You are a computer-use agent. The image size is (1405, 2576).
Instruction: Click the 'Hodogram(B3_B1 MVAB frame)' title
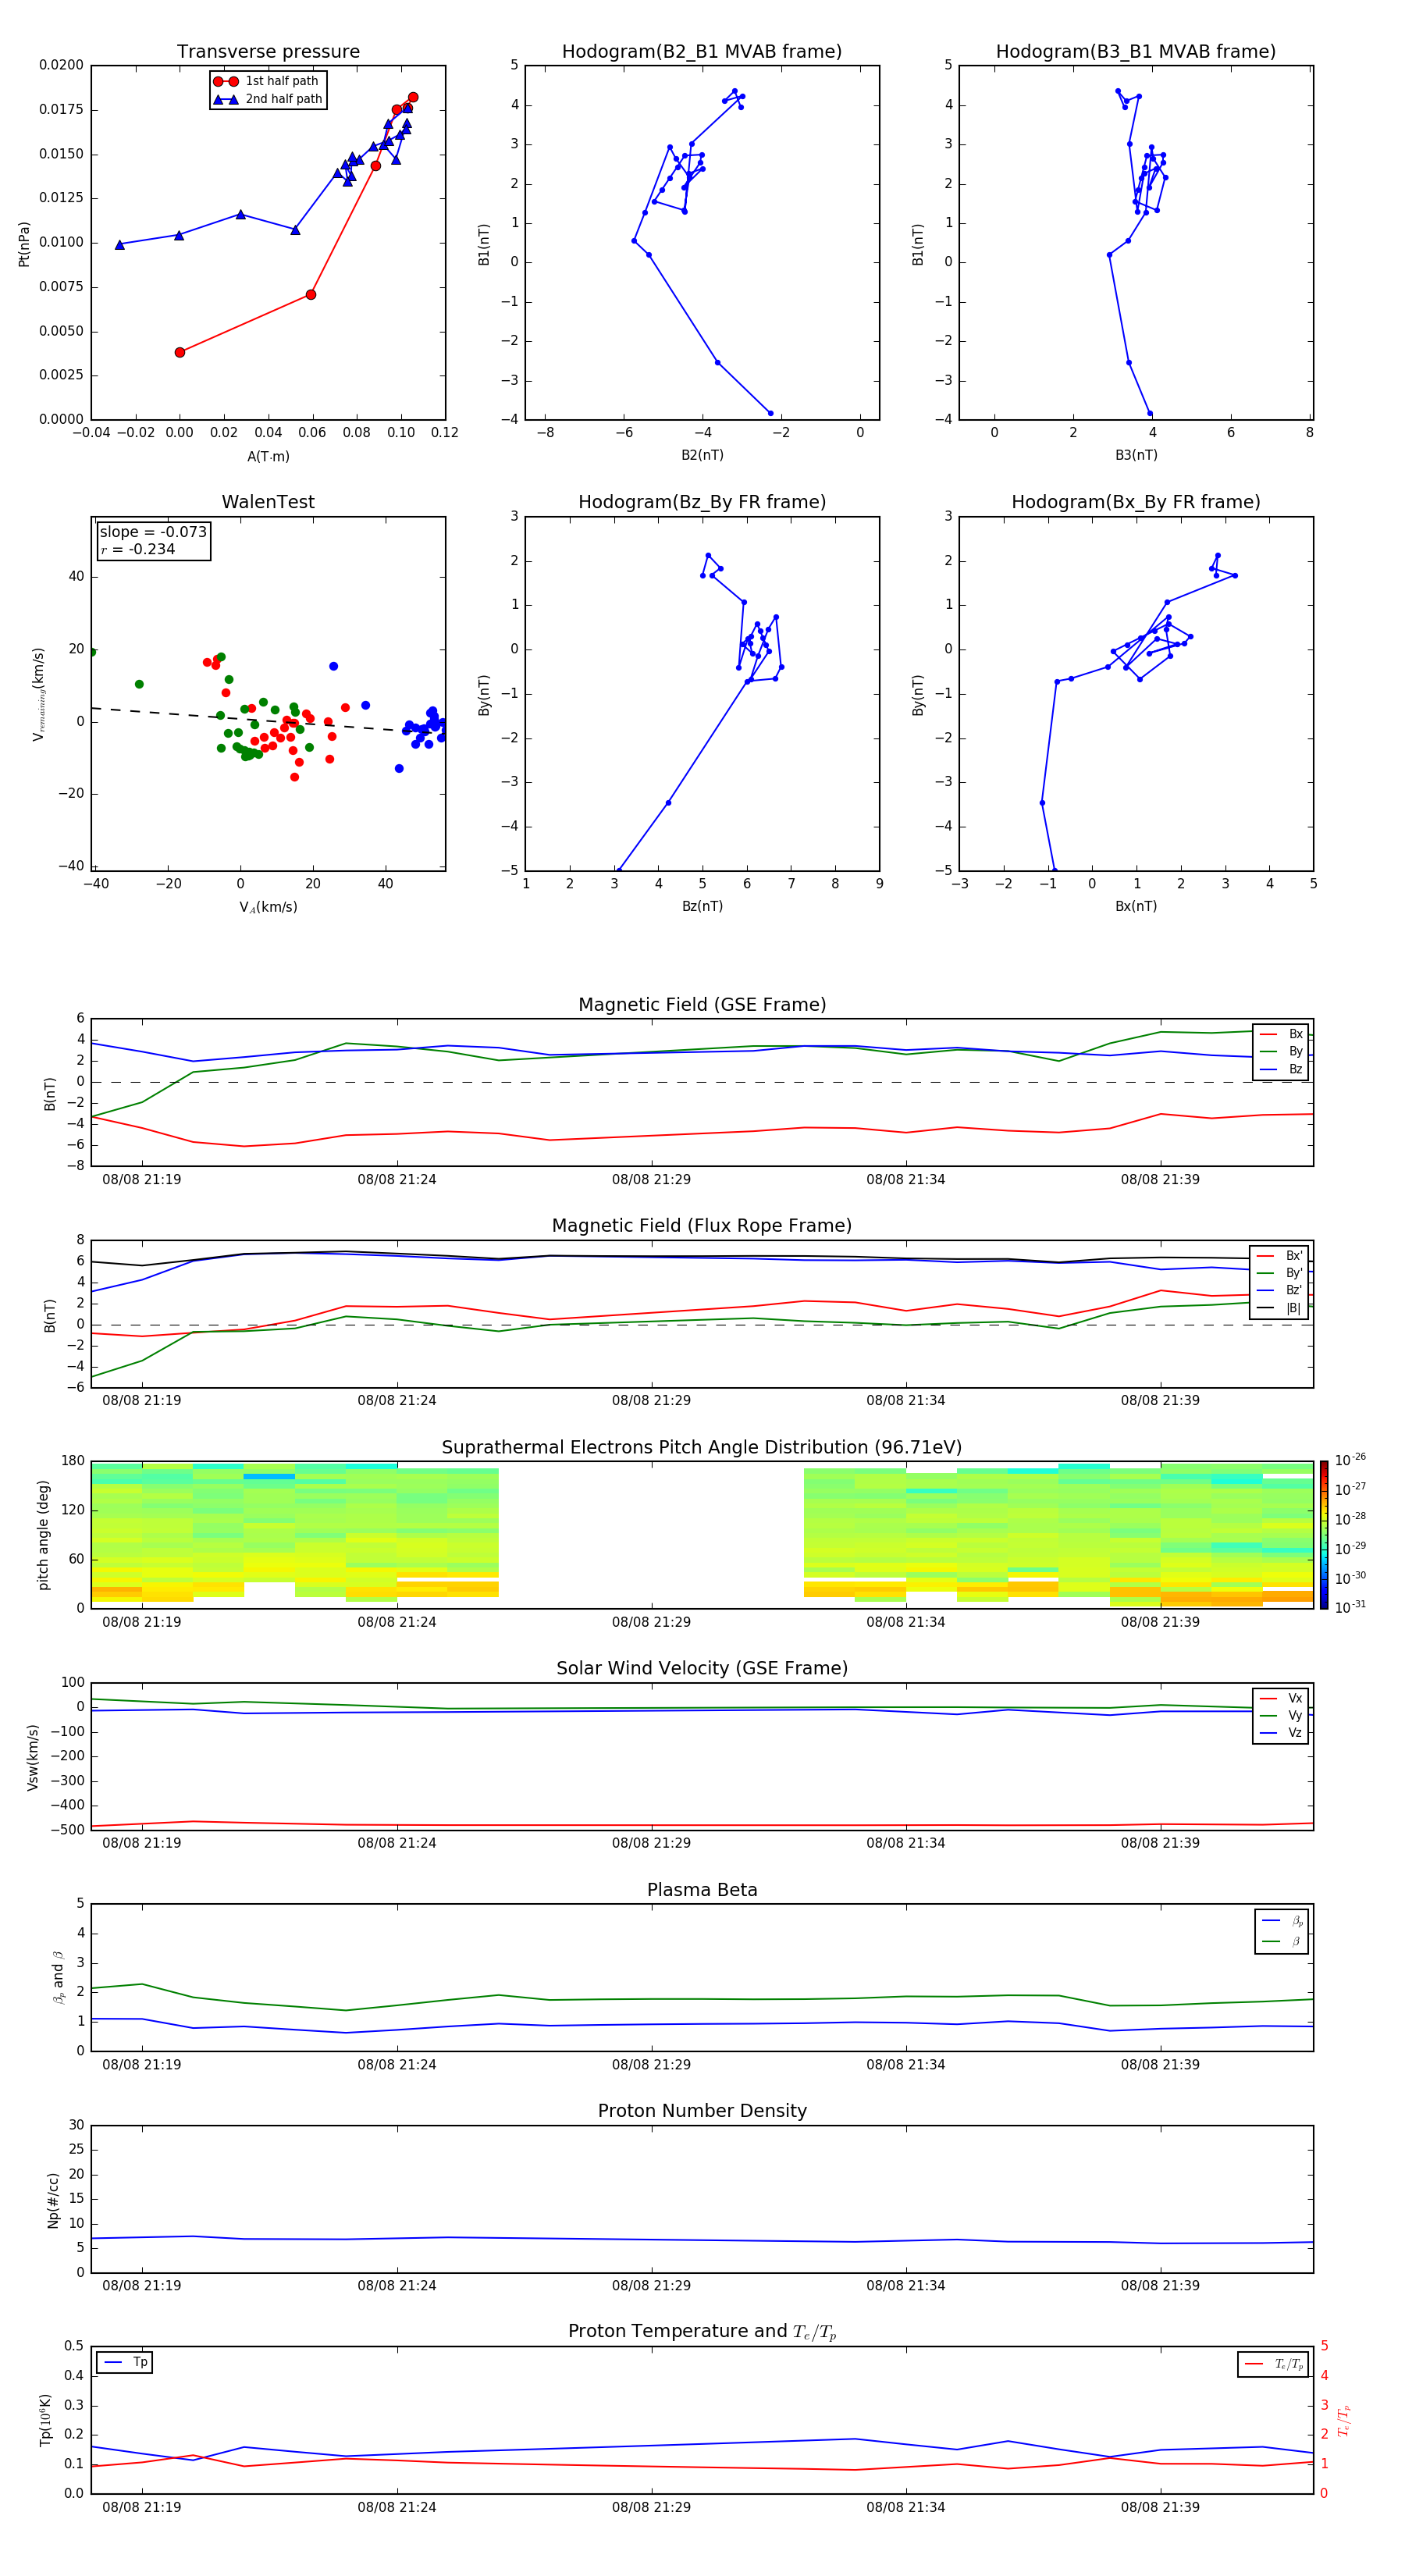1136,51
